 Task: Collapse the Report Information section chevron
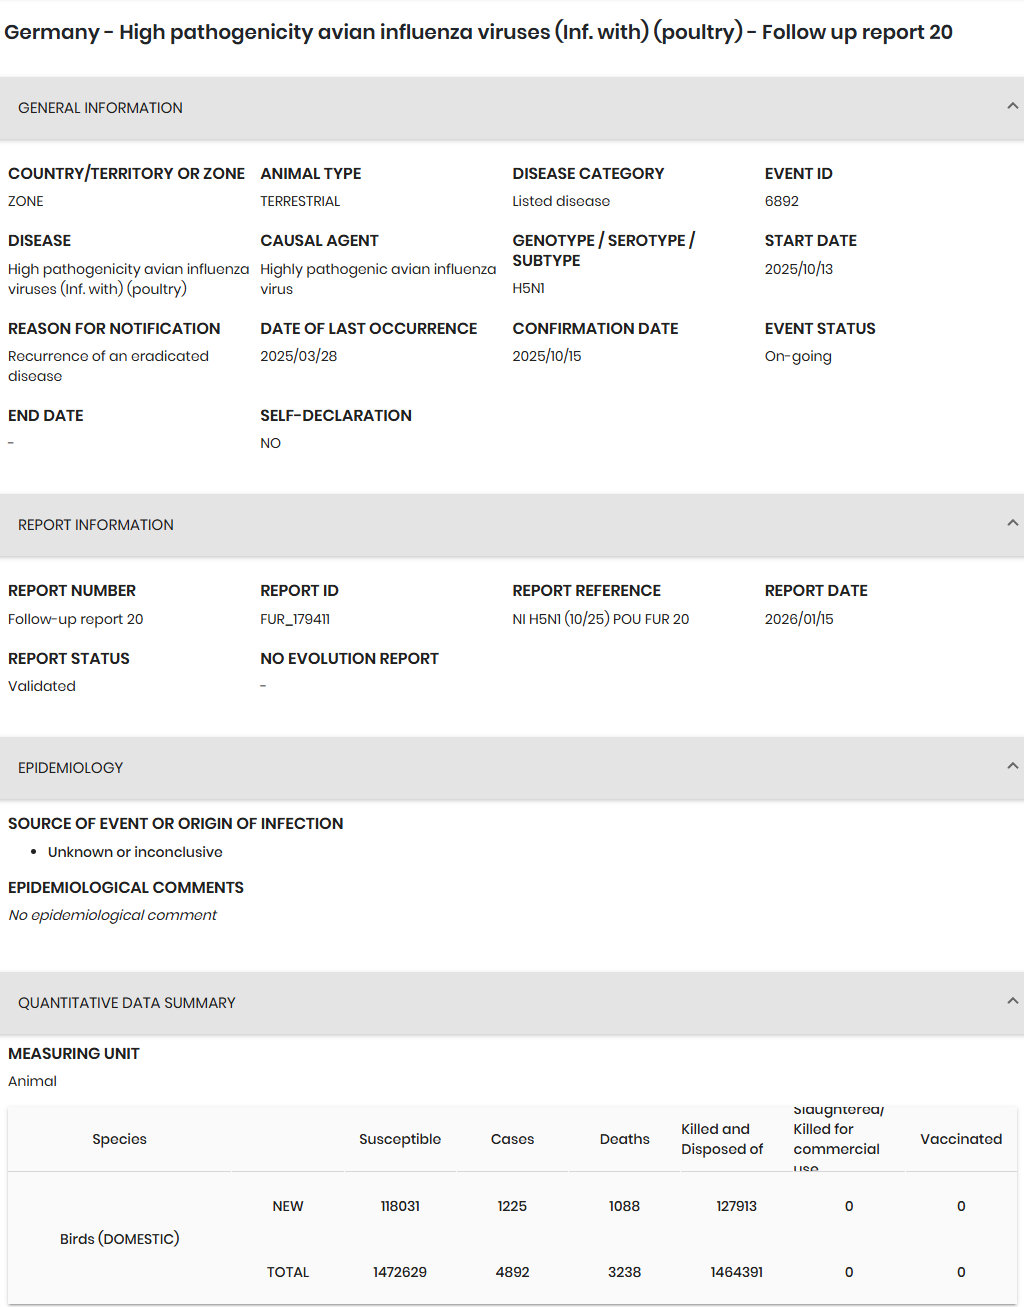pyautogui.click(x=1012, y=523)
